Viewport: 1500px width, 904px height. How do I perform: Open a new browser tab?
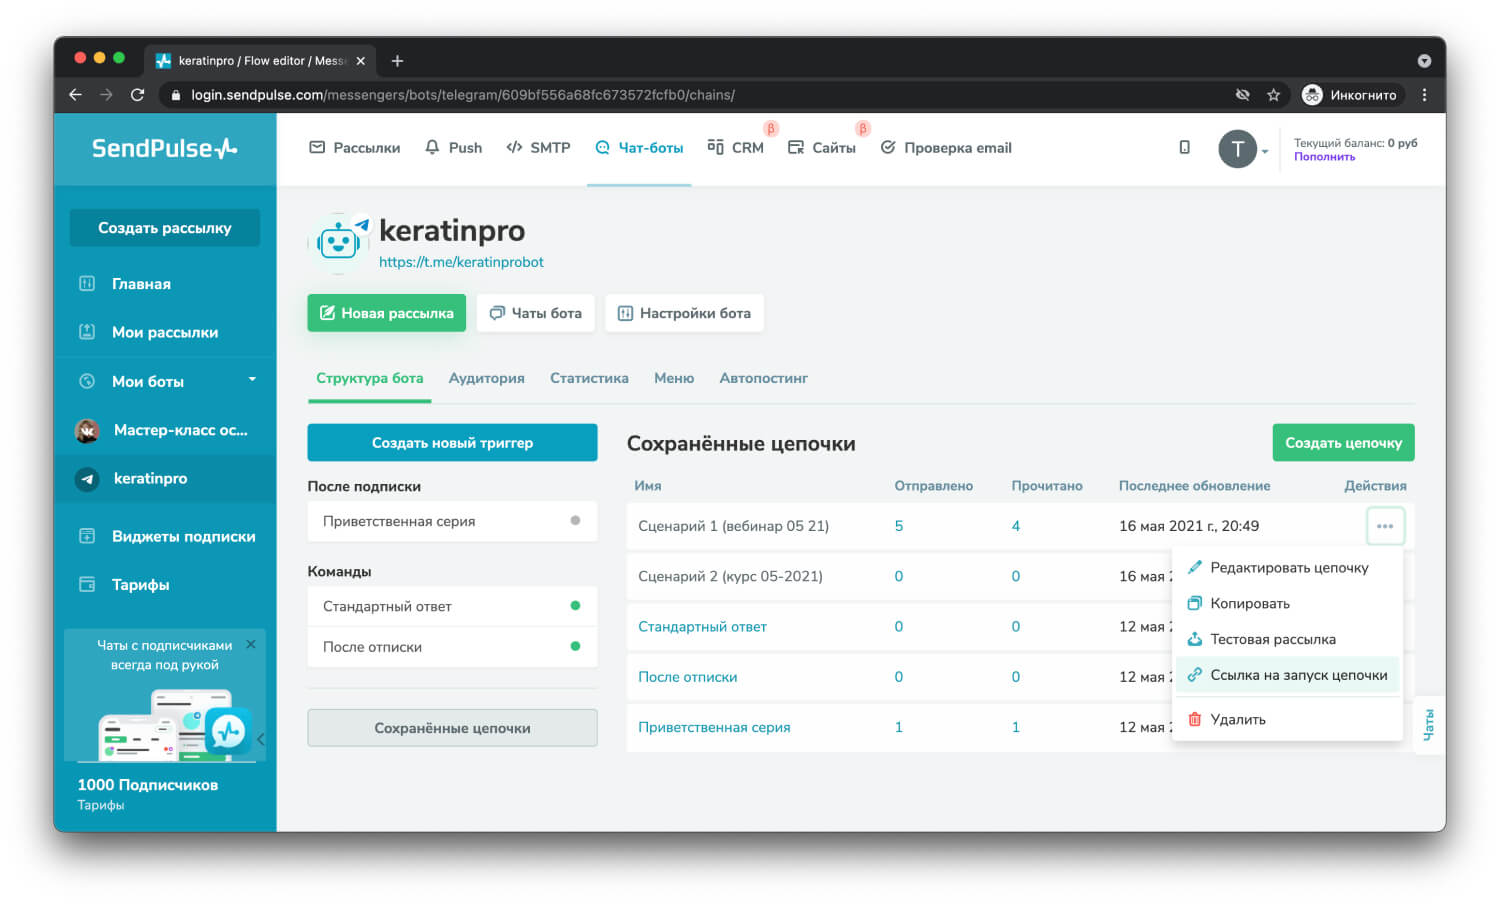pyautogui.click(x=397, y=61)
